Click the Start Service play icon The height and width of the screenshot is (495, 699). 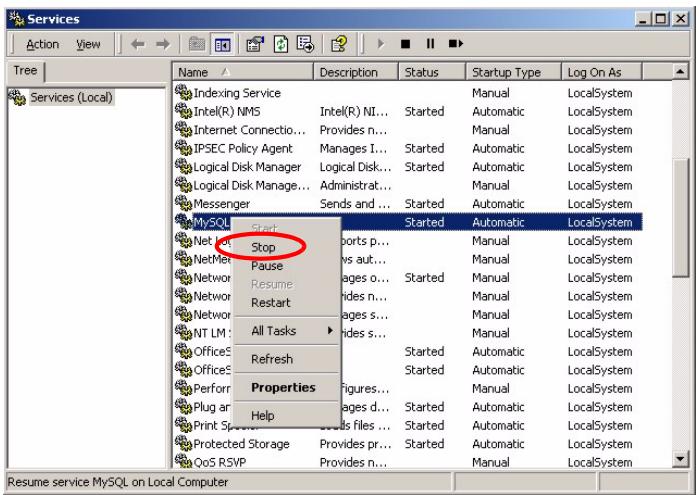[x=380, y=44]
